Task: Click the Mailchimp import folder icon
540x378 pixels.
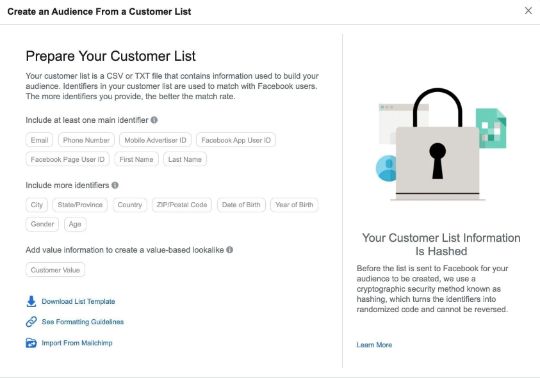Action: 31,343
